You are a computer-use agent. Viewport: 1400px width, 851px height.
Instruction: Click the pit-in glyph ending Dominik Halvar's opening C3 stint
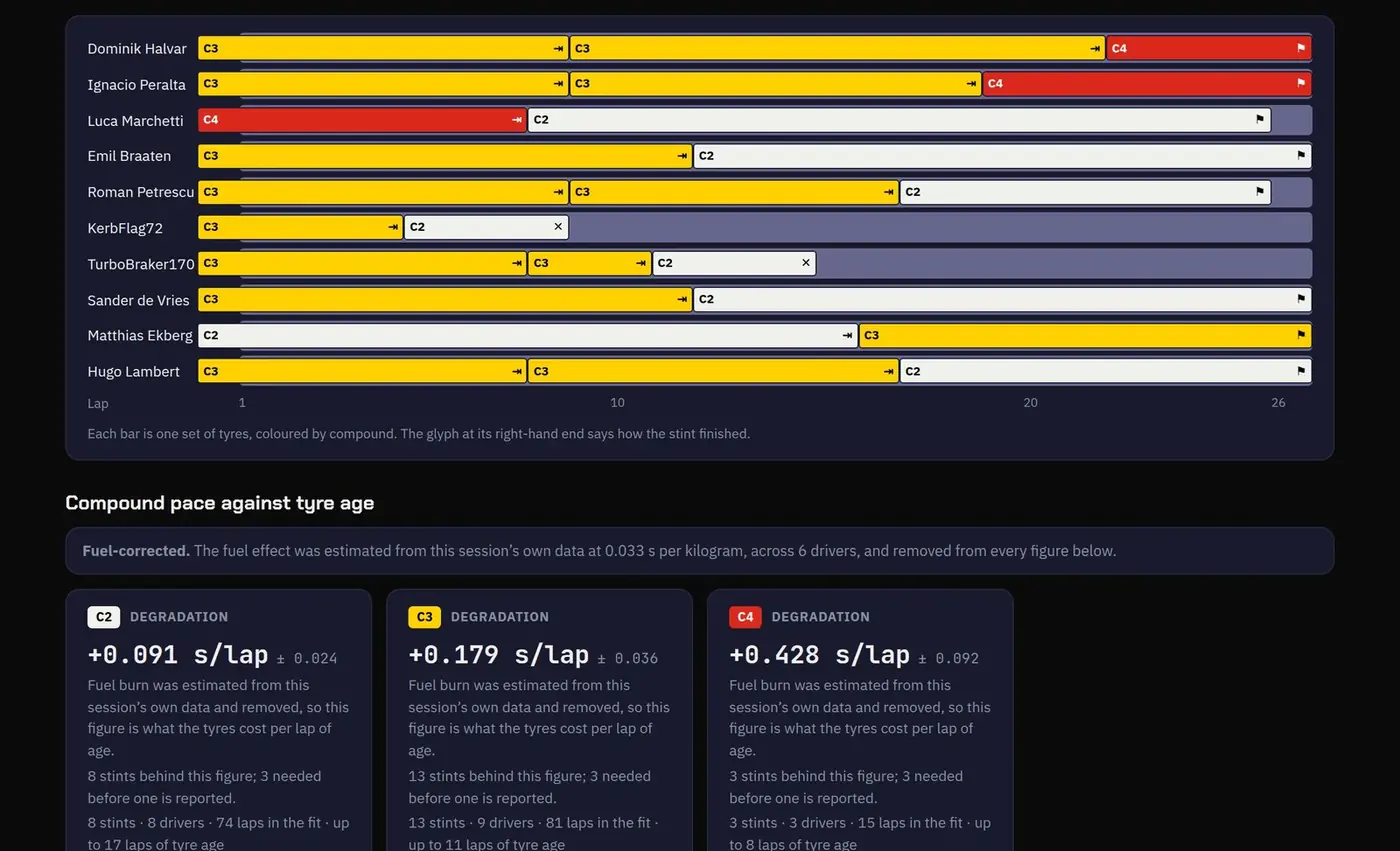tap(559, 48)
